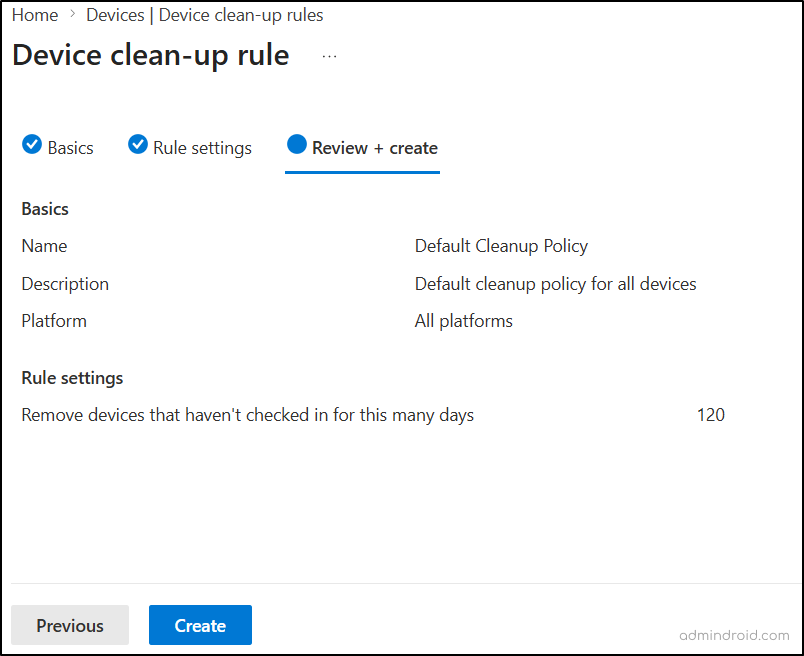Open the Home breadcrumb link
Screen dimensions: 804x656
(x=35, y=14)
